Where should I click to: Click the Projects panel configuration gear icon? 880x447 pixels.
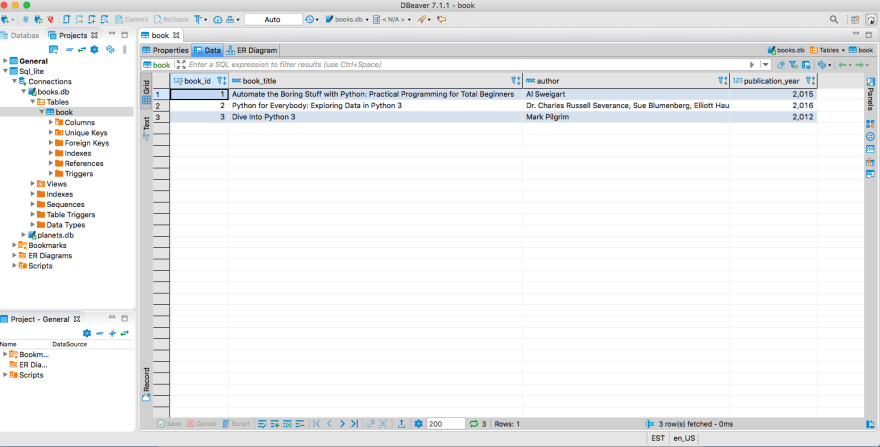94,49
